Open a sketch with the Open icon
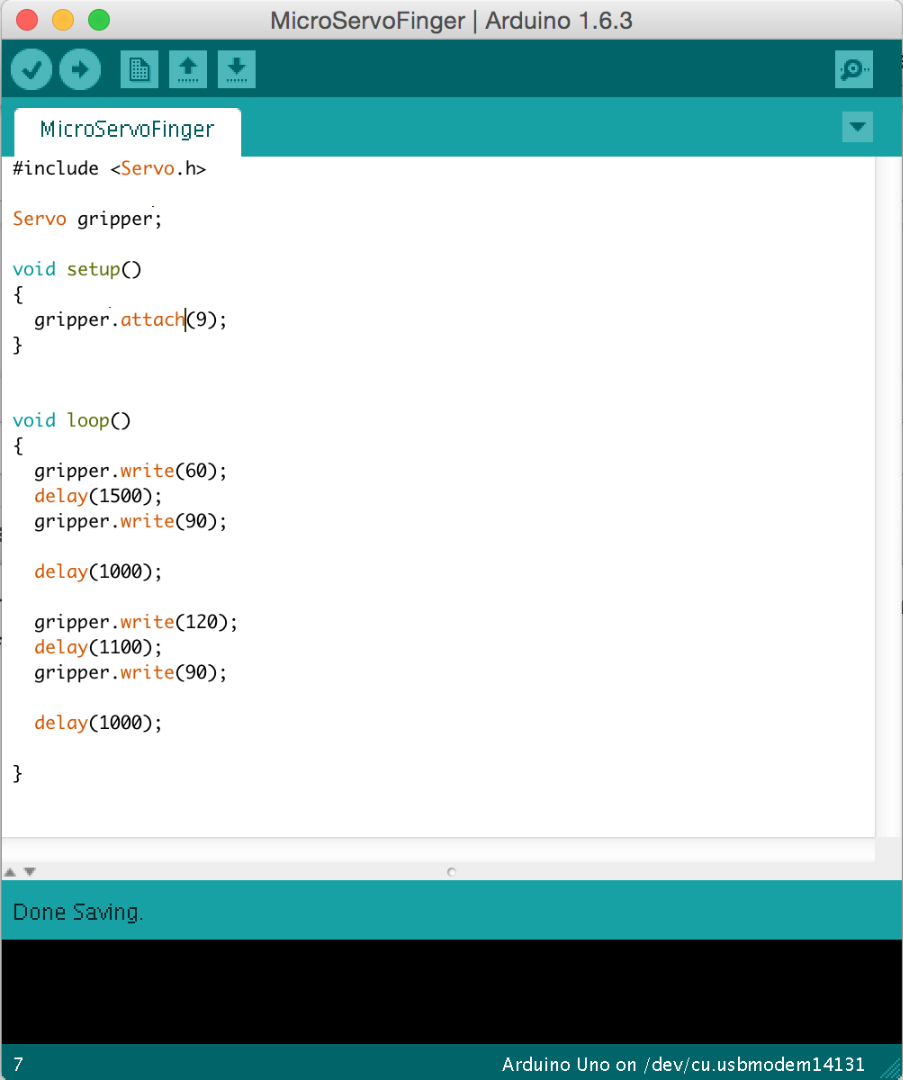This screenshot has width=903, height=1080. (188, 69)
